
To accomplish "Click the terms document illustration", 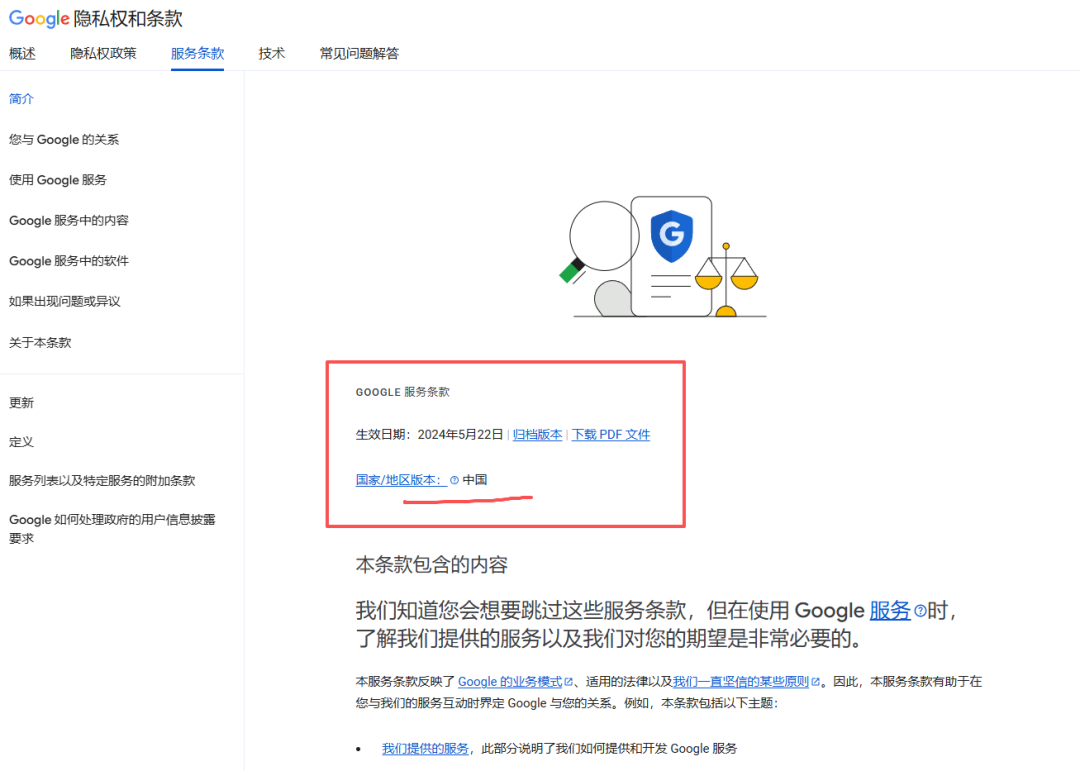I will click(672, 255).
